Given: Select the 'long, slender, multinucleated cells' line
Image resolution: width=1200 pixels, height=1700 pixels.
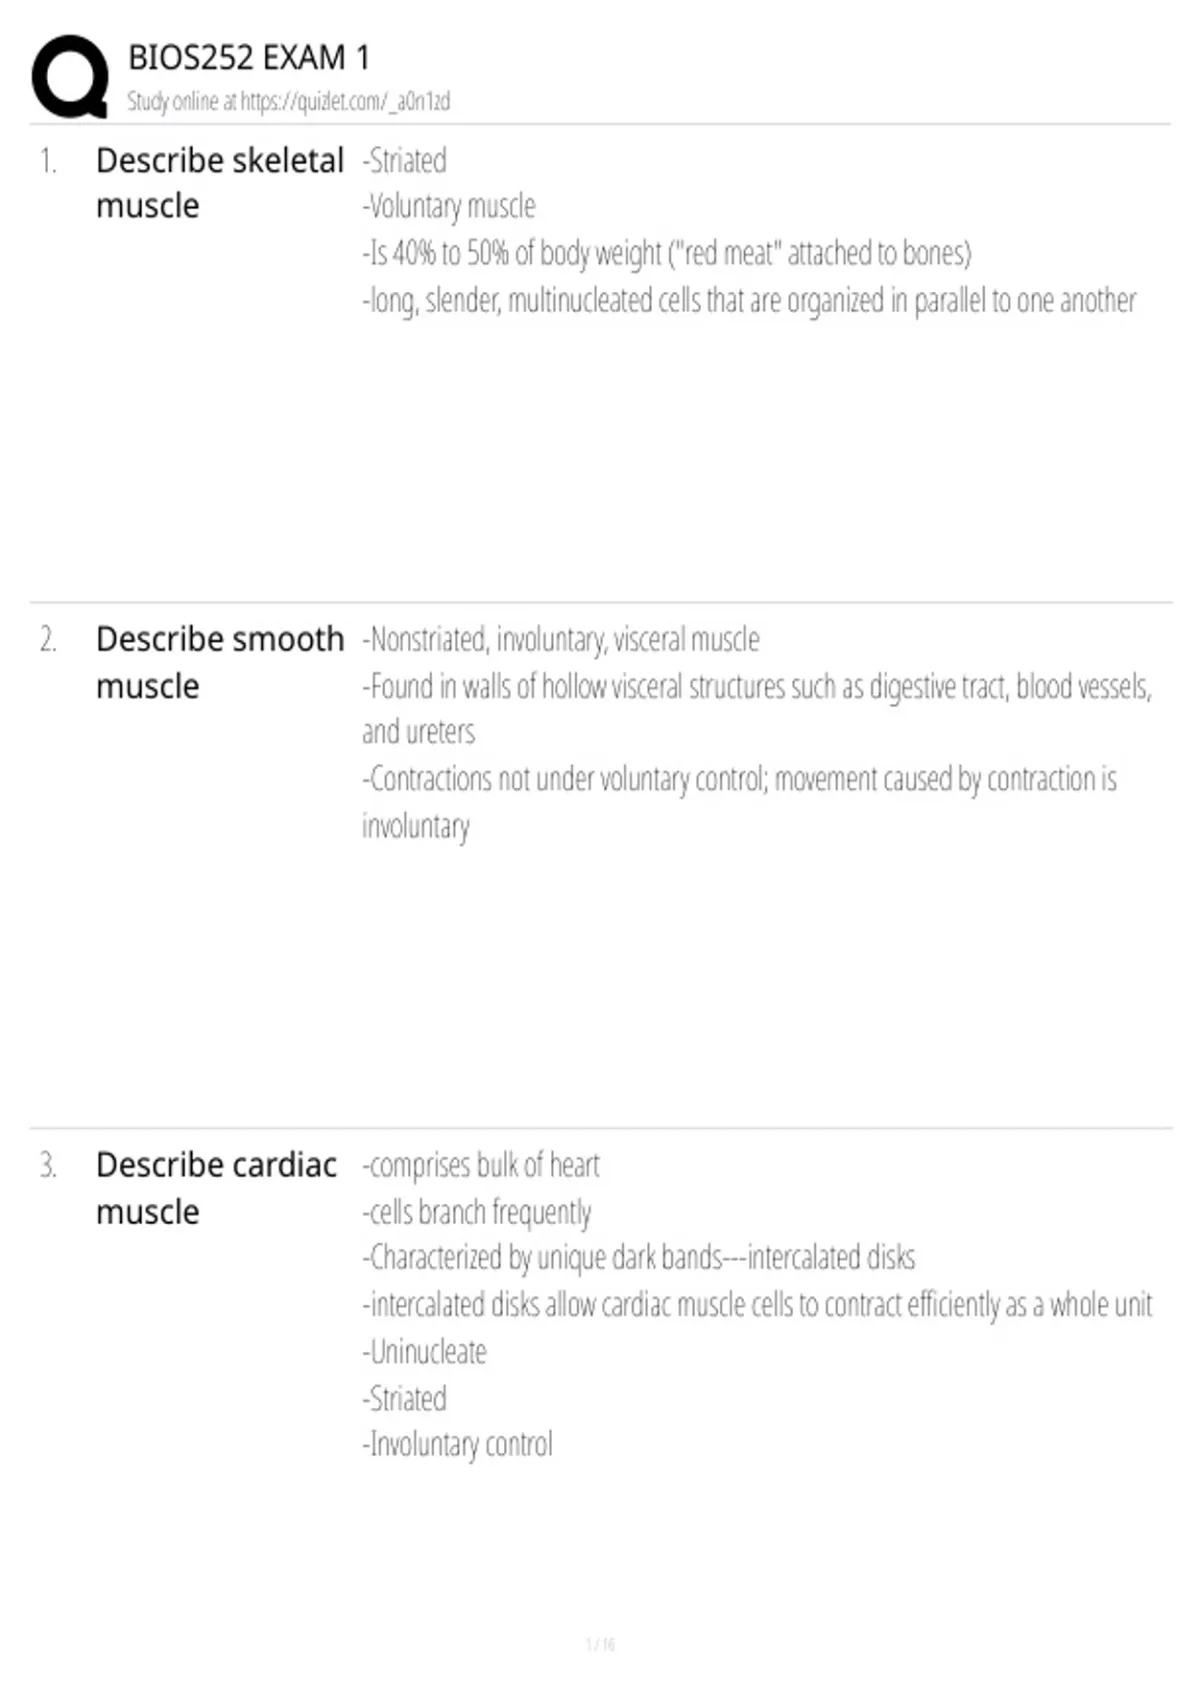Looking at the screenshot, I should [x=749, y=301].
